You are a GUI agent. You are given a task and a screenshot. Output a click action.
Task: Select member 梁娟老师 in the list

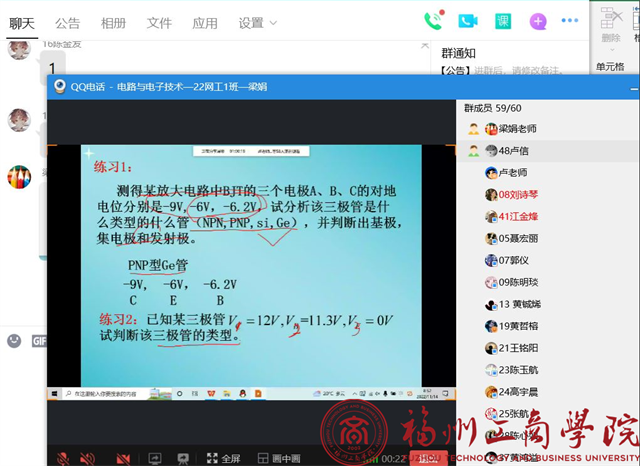516,129
